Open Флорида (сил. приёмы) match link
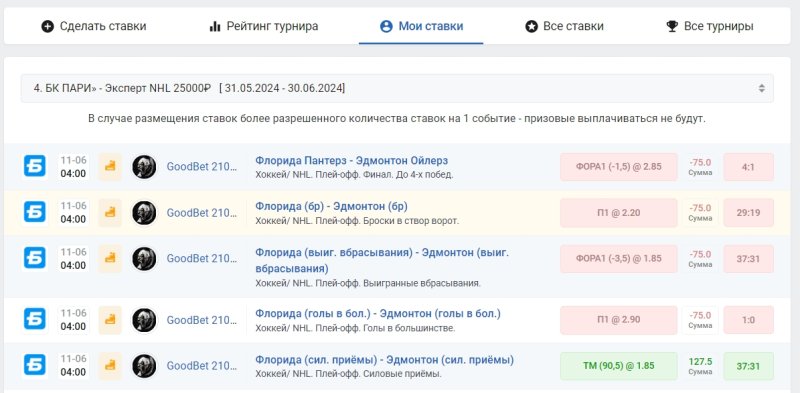This screenshot has height=393, width=800. [x=384, y=359]
